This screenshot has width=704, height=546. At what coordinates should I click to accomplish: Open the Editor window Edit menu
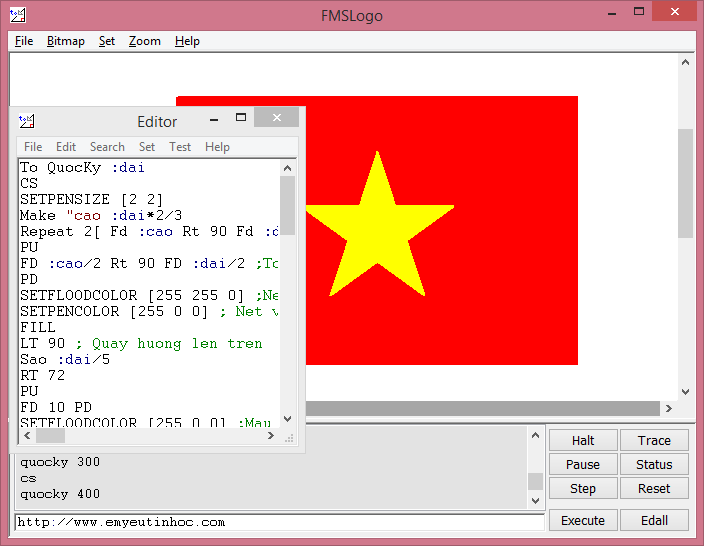click(66, 147)
